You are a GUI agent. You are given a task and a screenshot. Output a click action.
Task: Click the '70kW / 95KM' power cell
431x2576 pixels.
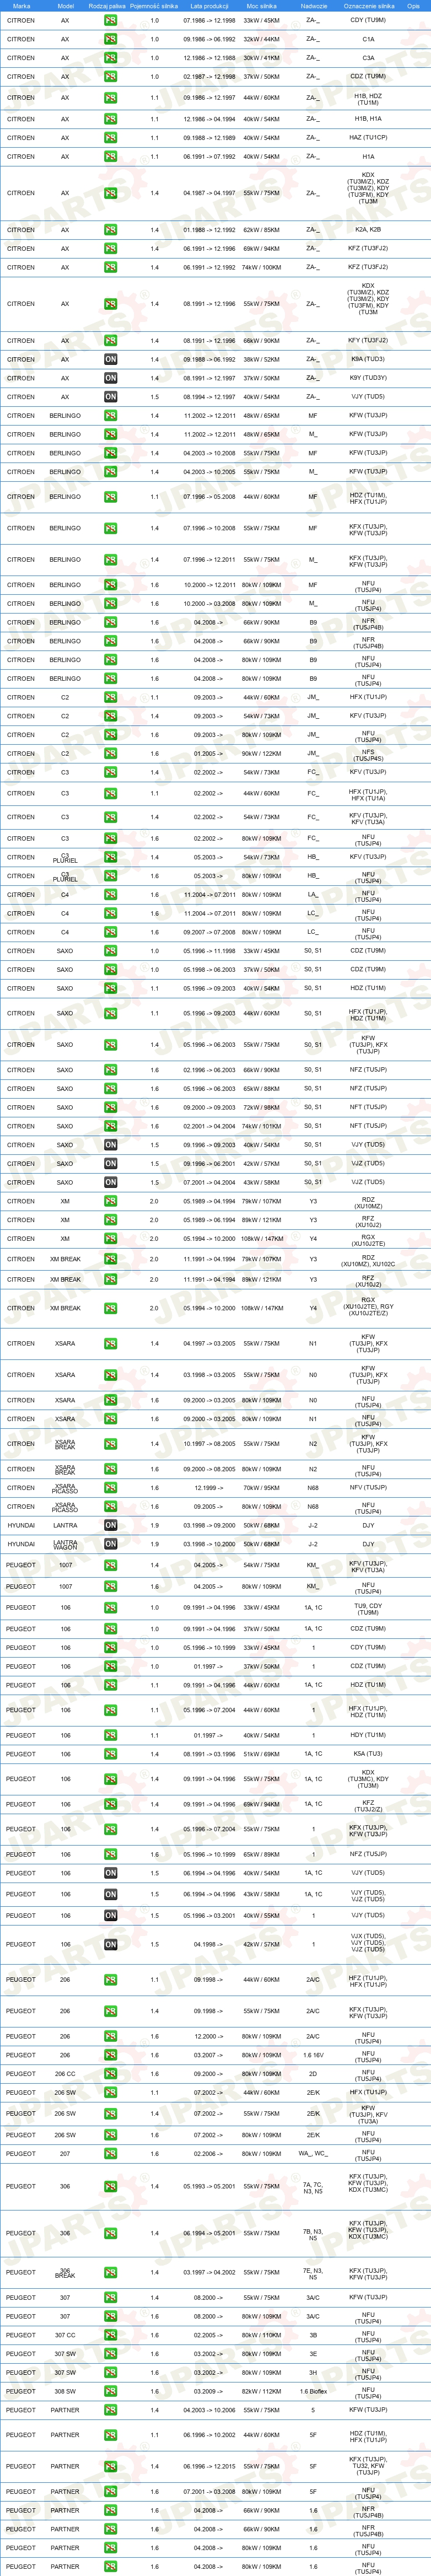(x=261, y=1488)
